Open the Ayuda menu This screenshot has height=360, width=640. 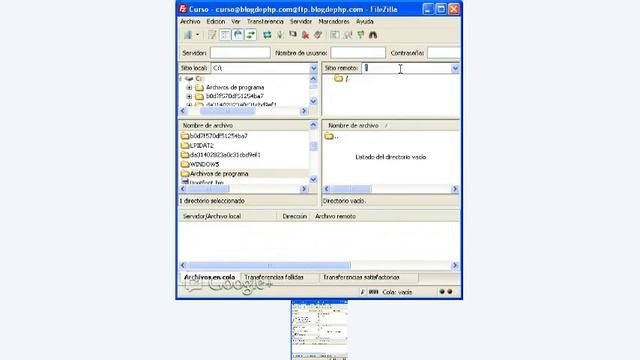coord(365,21)
